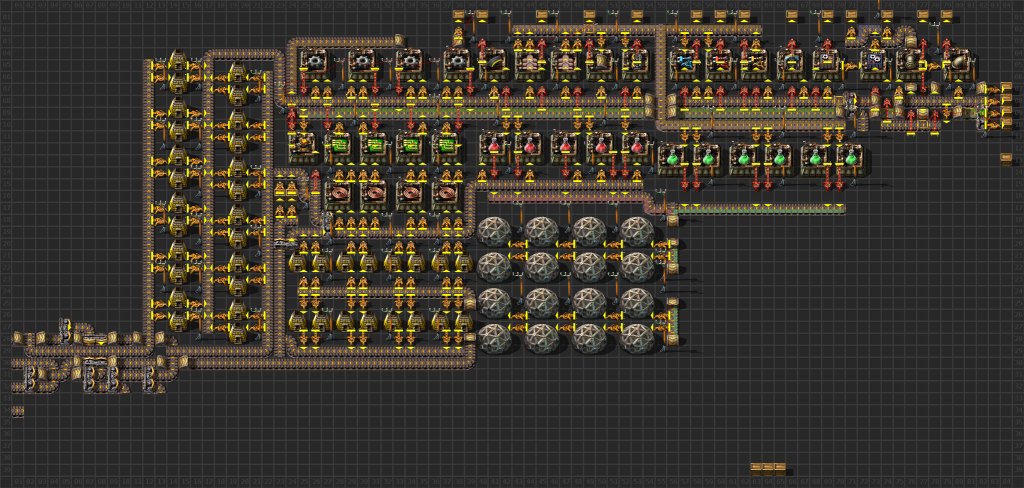Open the rightmost pipe assembler in top row
The width and height of the screenshot is (1024, 488).
pos(957,62)
